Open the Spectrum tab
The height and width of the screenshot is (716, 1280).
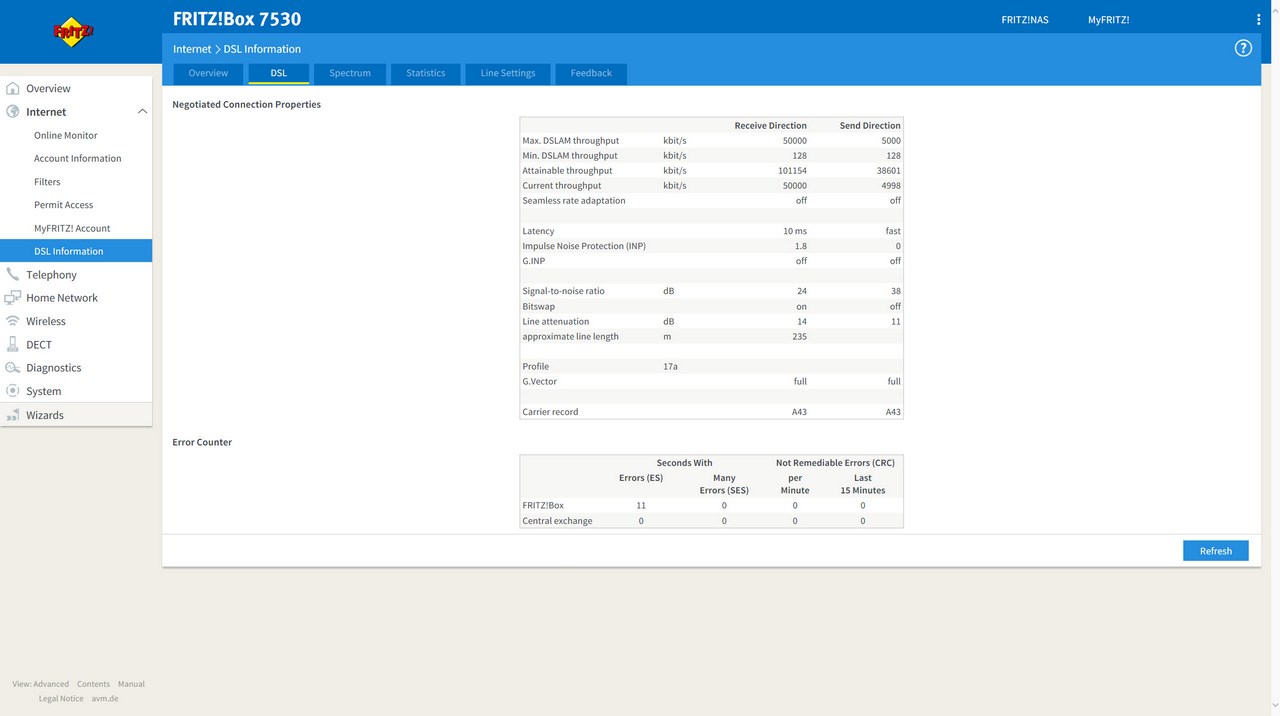pyautogui.click(x=350, y=73)
